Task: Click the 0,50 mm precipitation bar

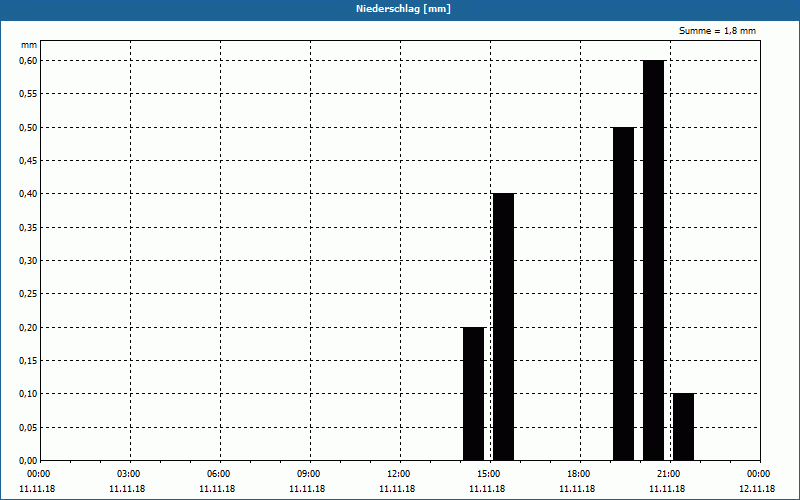Action: pyautogui.click(x=623, y=294)
